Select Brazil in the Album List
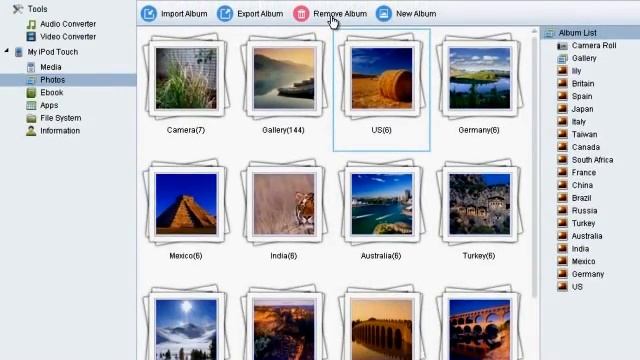This screenshot has height=360, width=640. 581,198
